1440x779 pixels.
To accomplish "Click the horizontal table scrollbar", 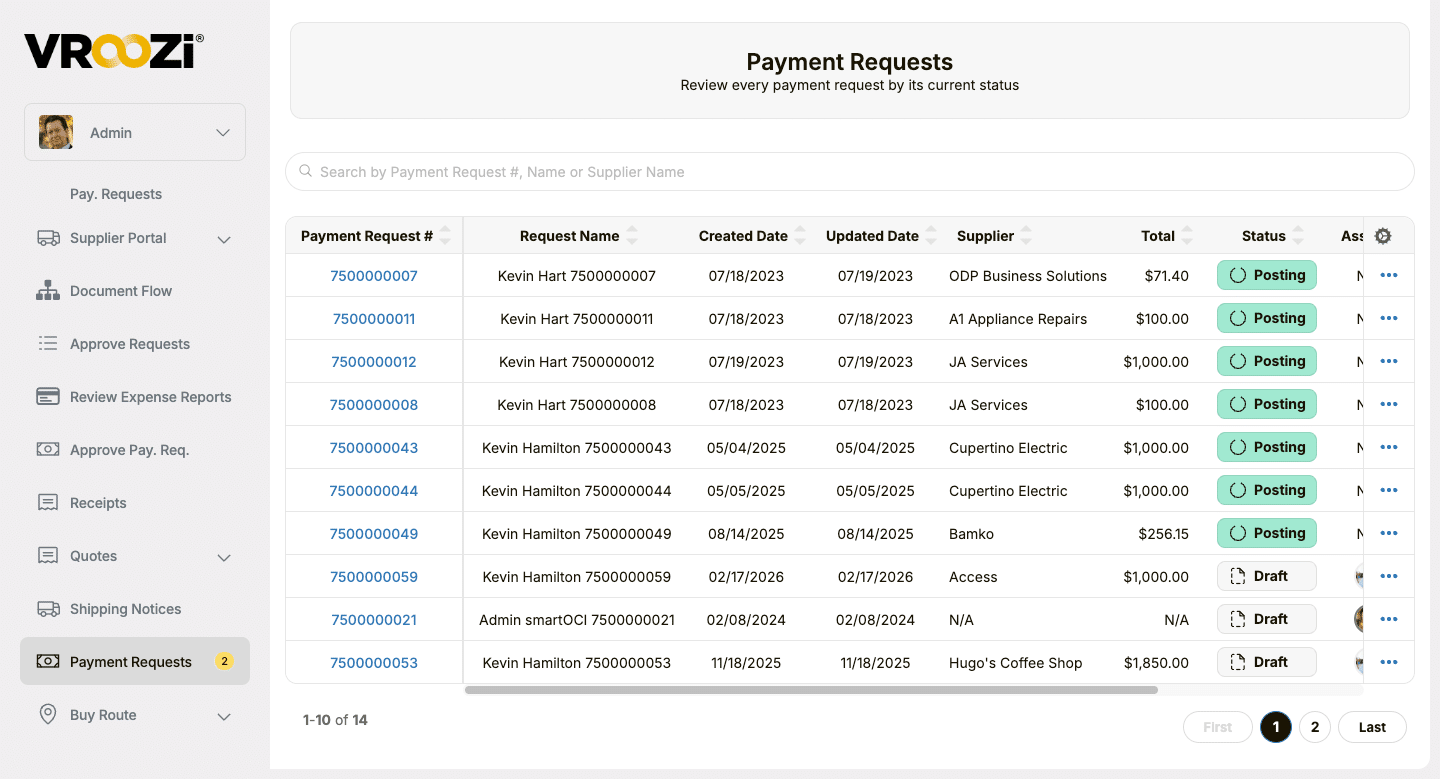I will 811,690.
